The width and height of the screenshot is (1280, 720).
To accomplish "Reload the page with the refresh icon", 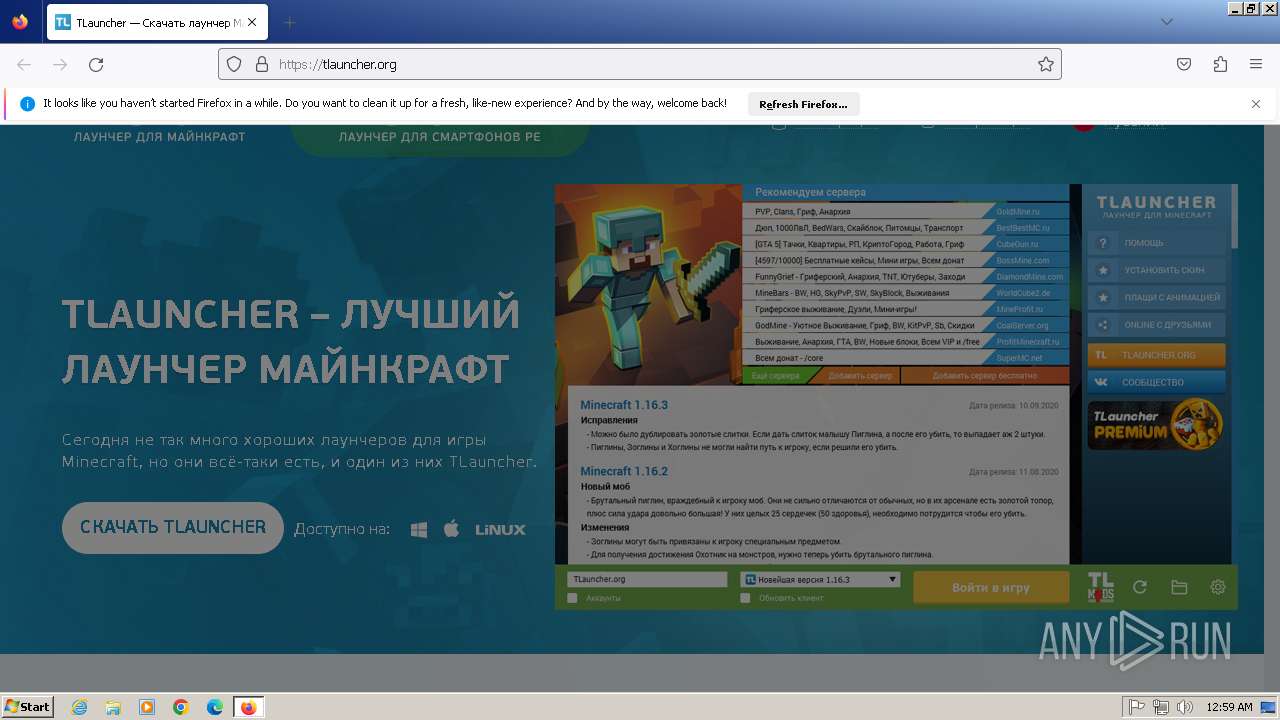I will 96,64.
